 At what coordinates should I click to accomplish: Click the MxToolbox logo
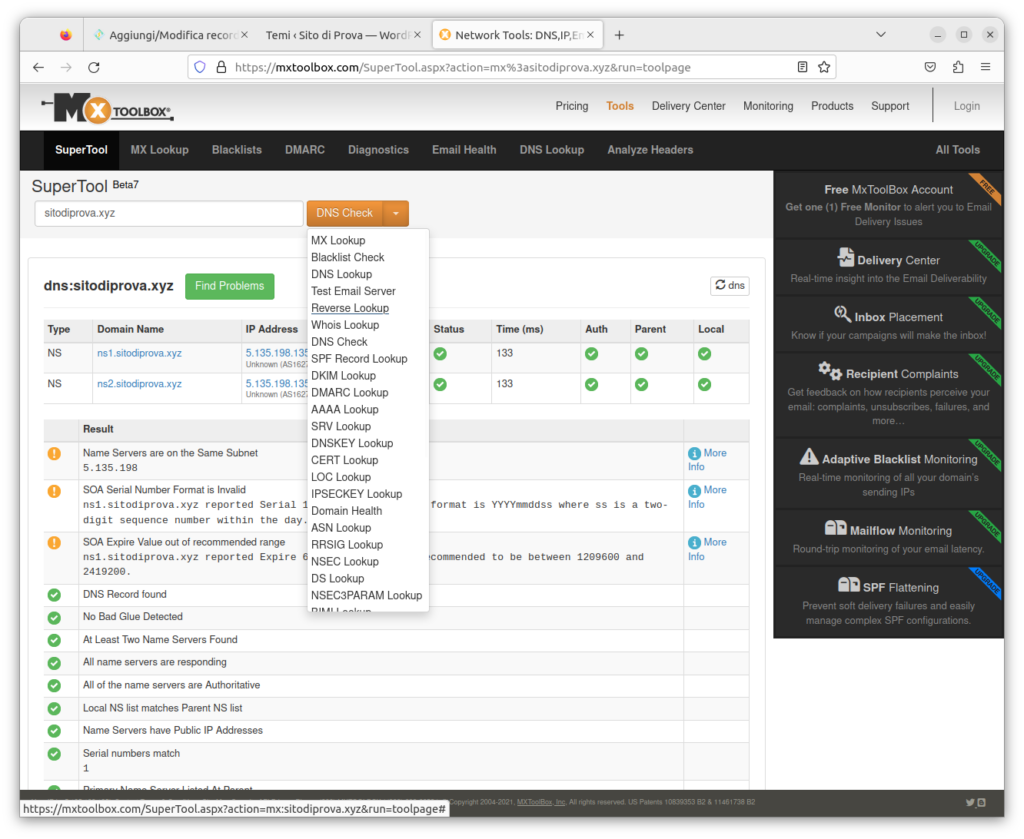click(108, 108)
